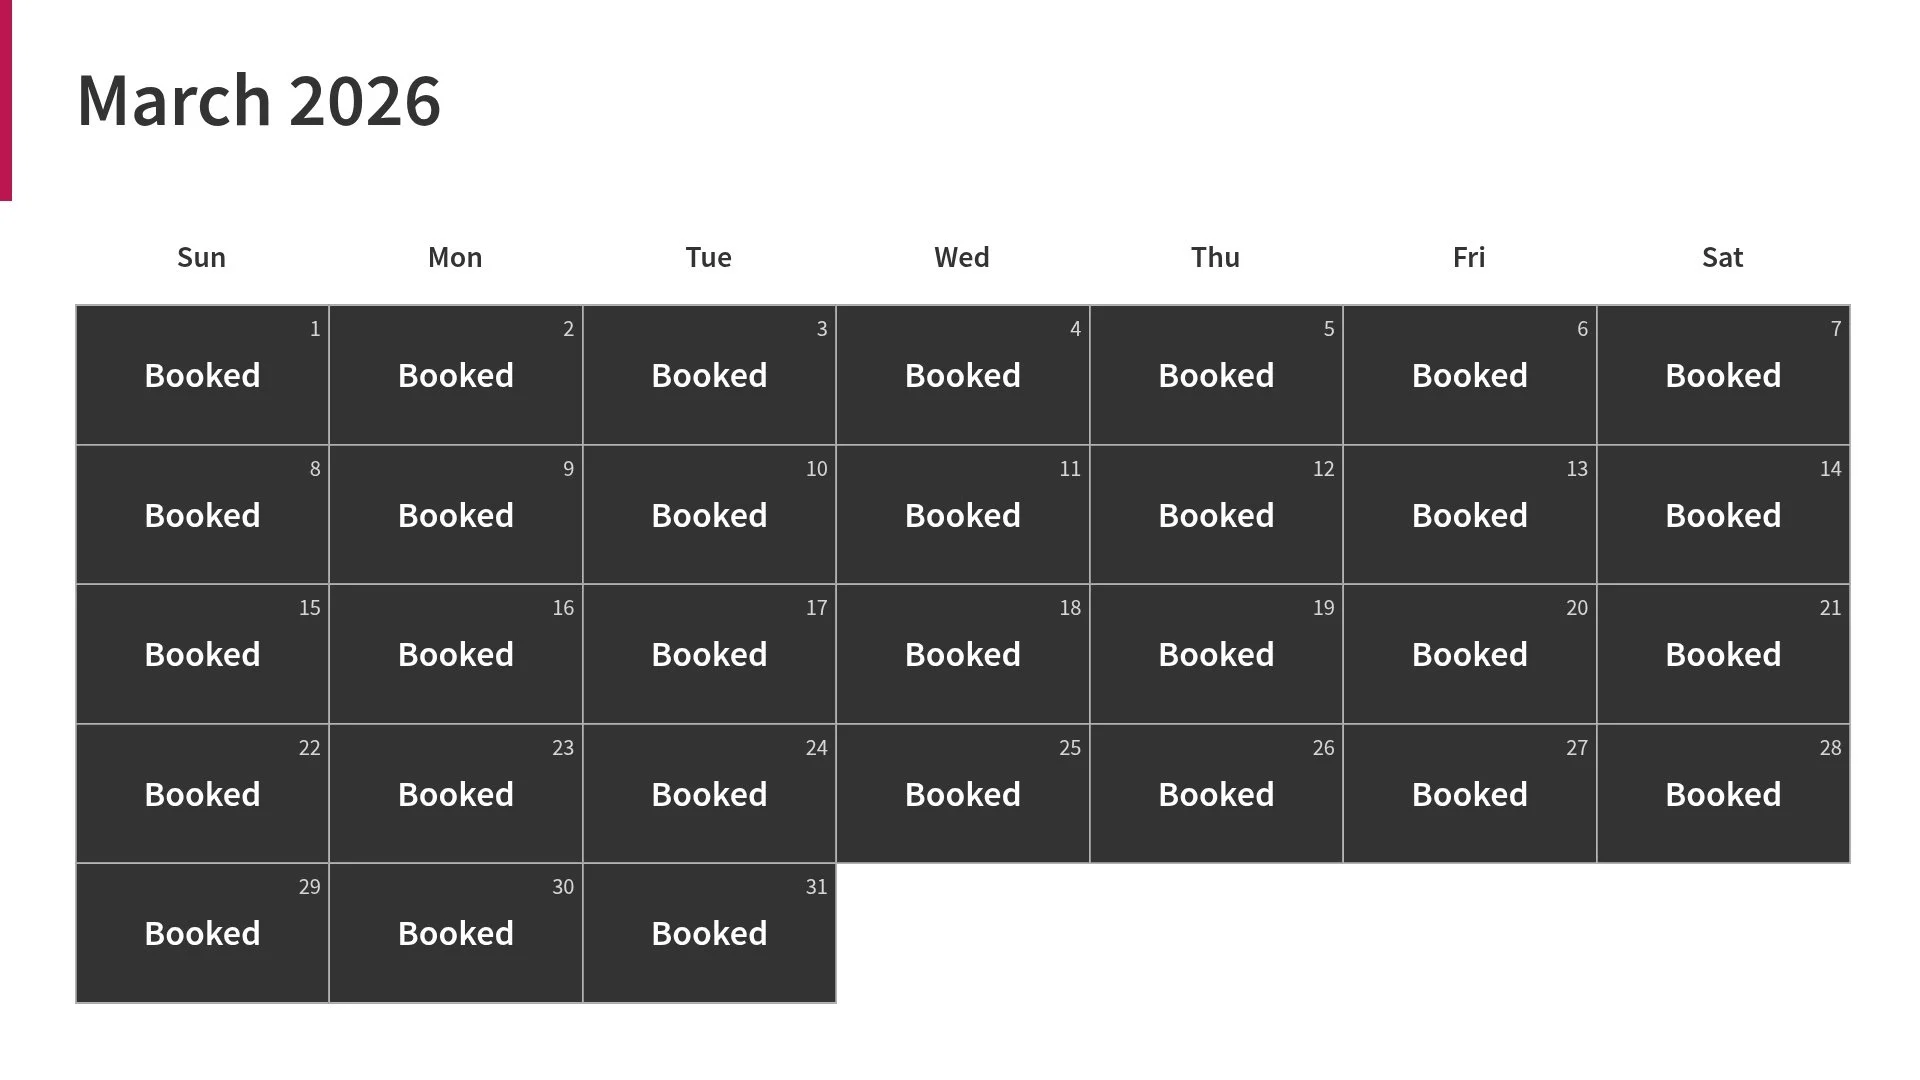
Task: Pick the March 22 Sunday cell
Action: (202, 794)
